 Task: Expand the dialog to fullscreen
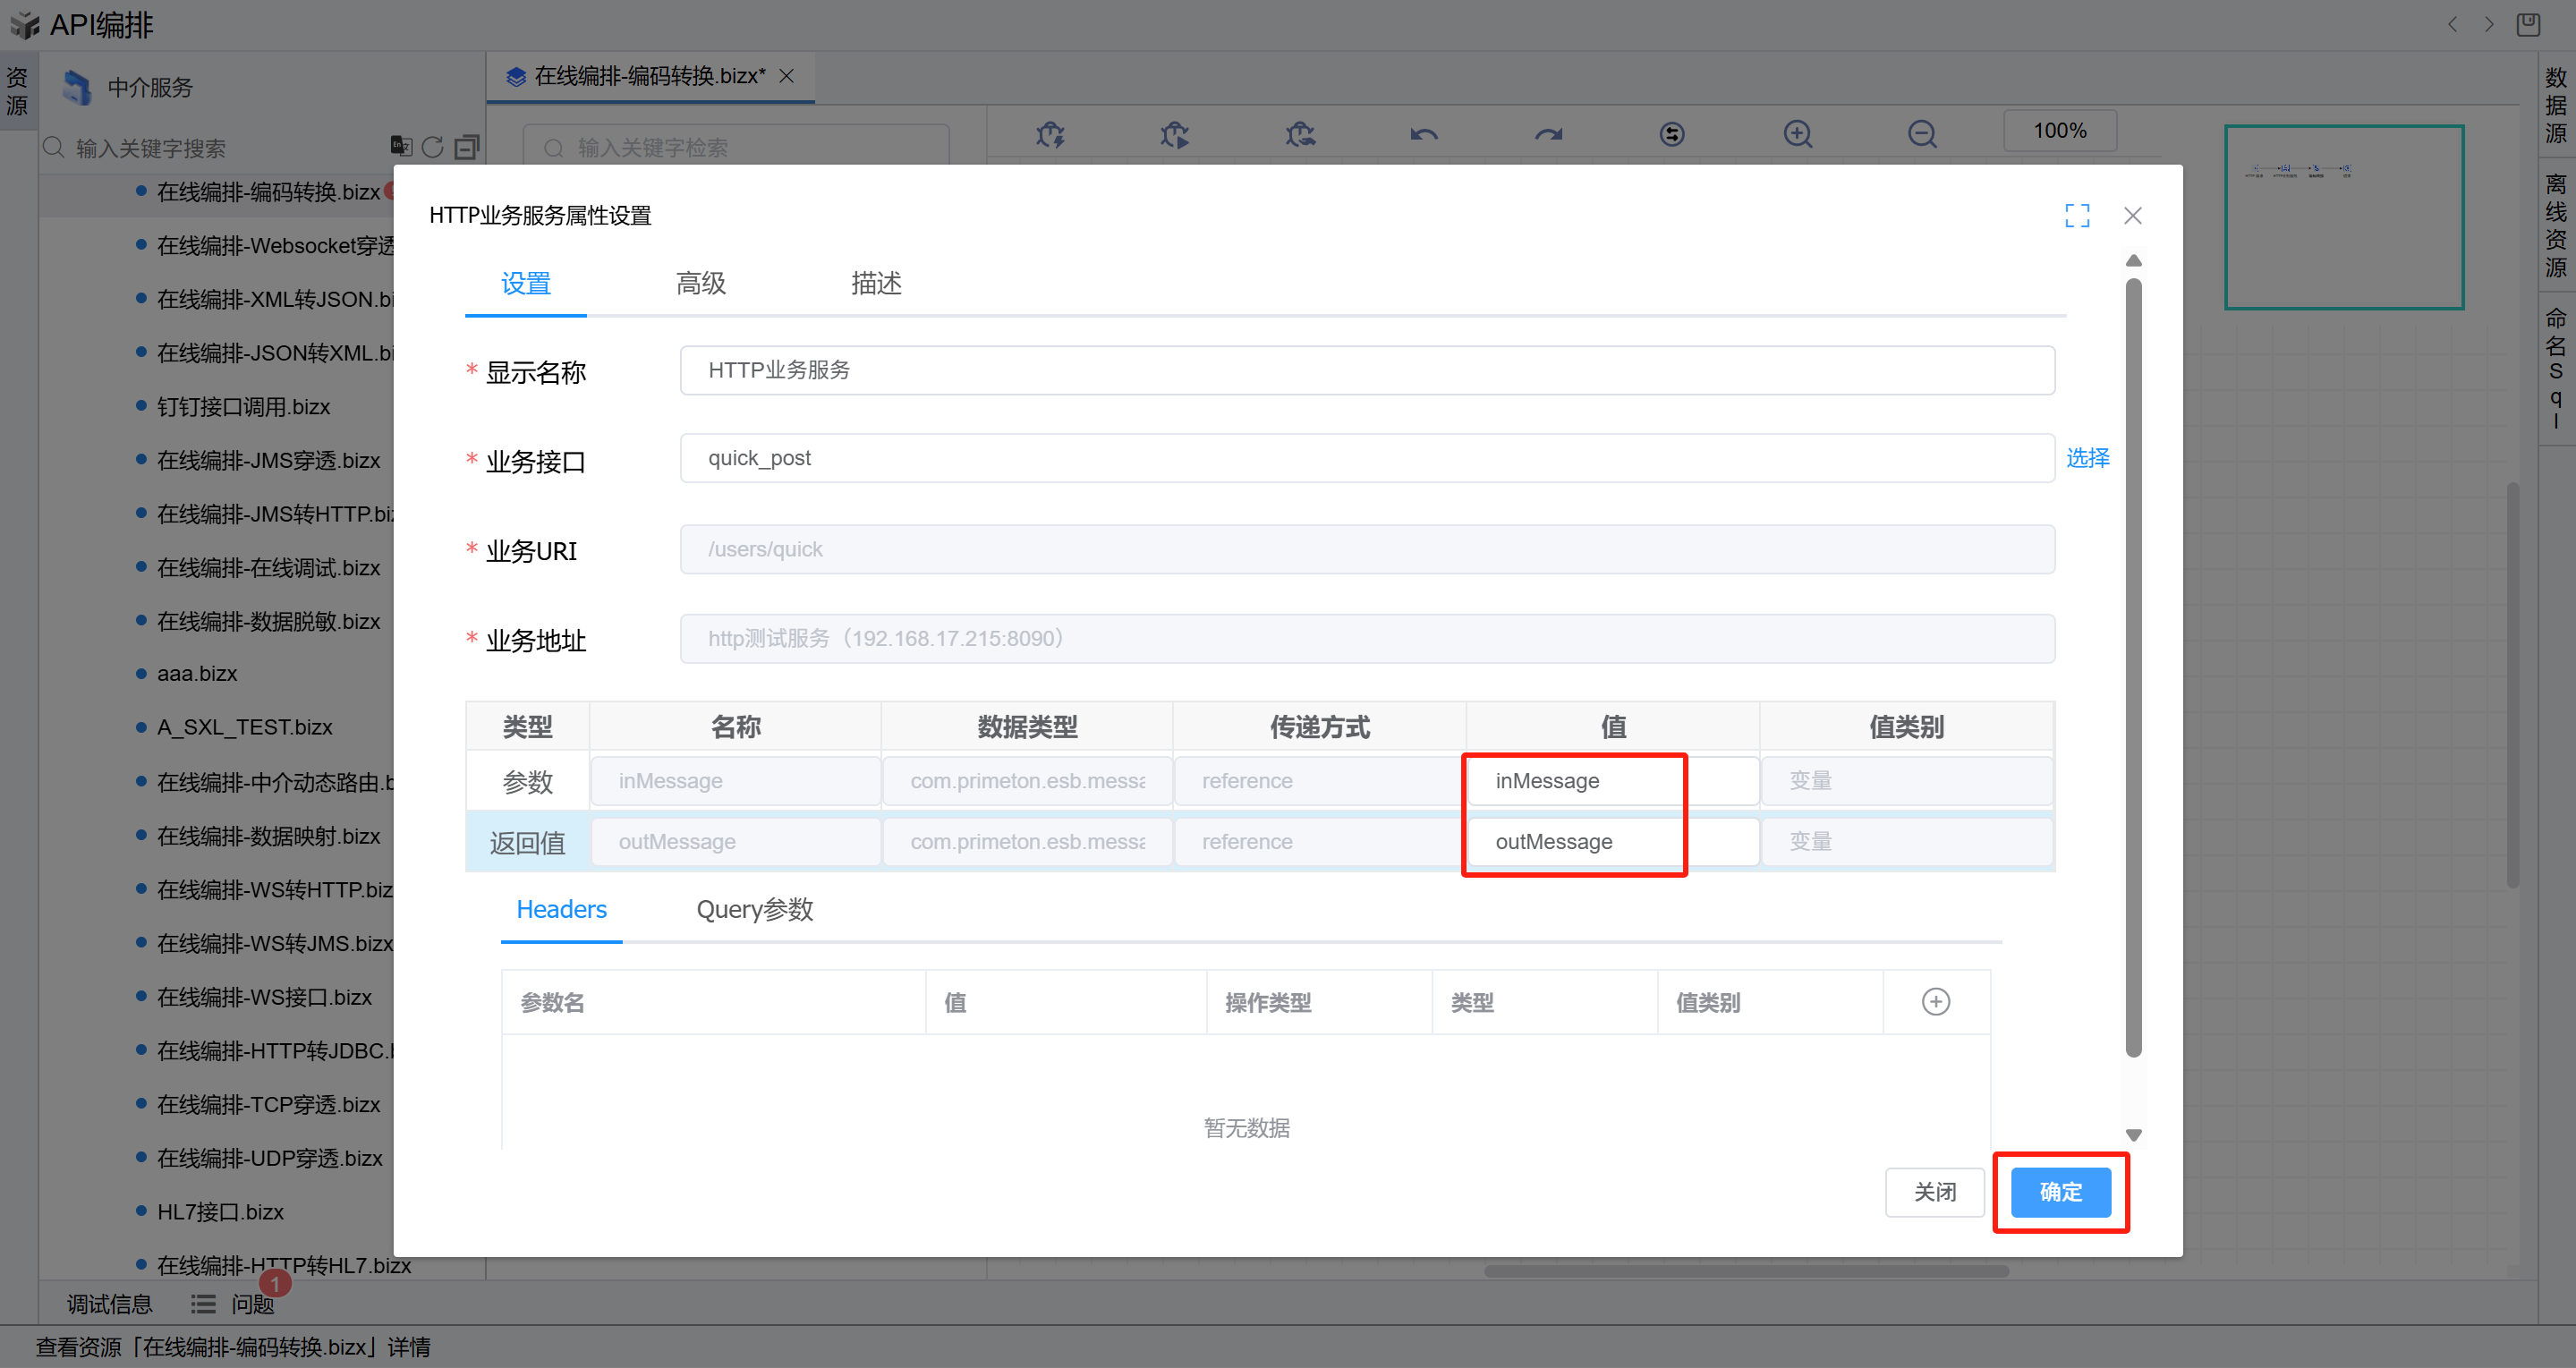click(2077, 216)
